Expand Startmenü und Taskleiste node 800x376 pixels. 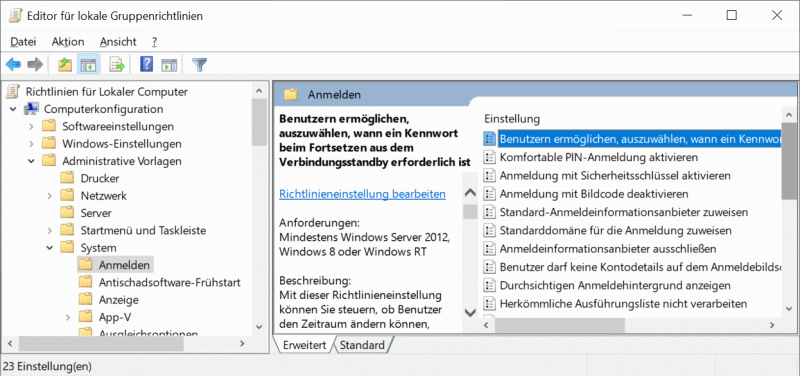[49, 231]
